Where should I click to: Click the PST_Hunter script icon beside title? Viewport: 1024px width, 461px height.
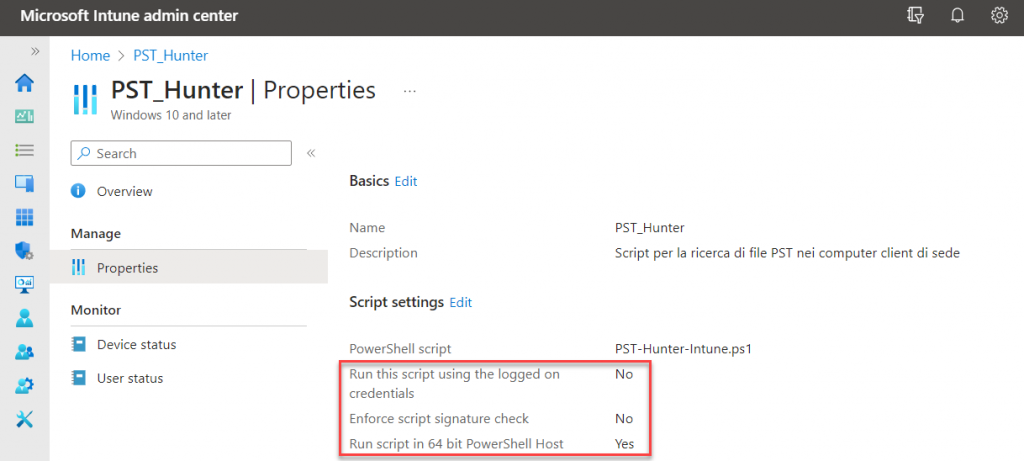pos(85,99)
